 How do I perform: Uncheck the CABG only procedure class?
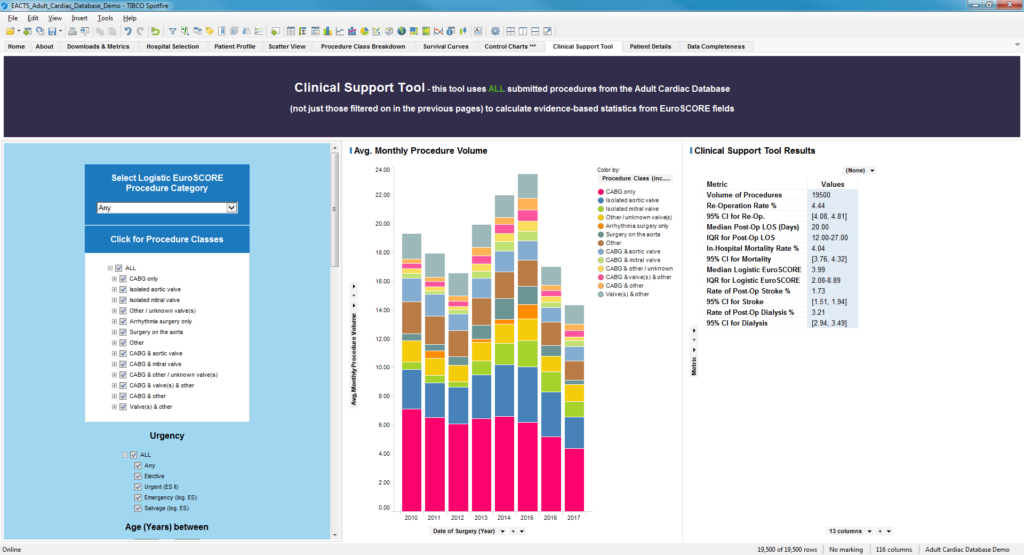tap(122, 278)
